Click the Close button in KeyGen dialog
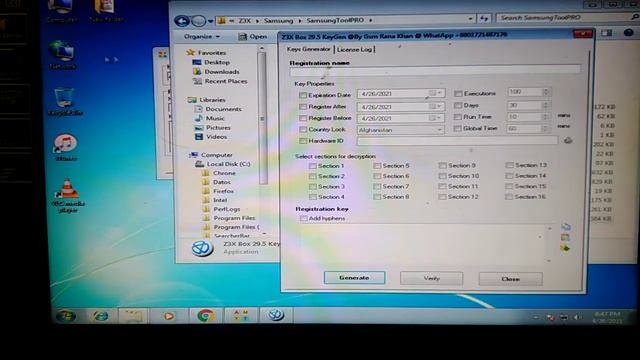 point(511,279)
